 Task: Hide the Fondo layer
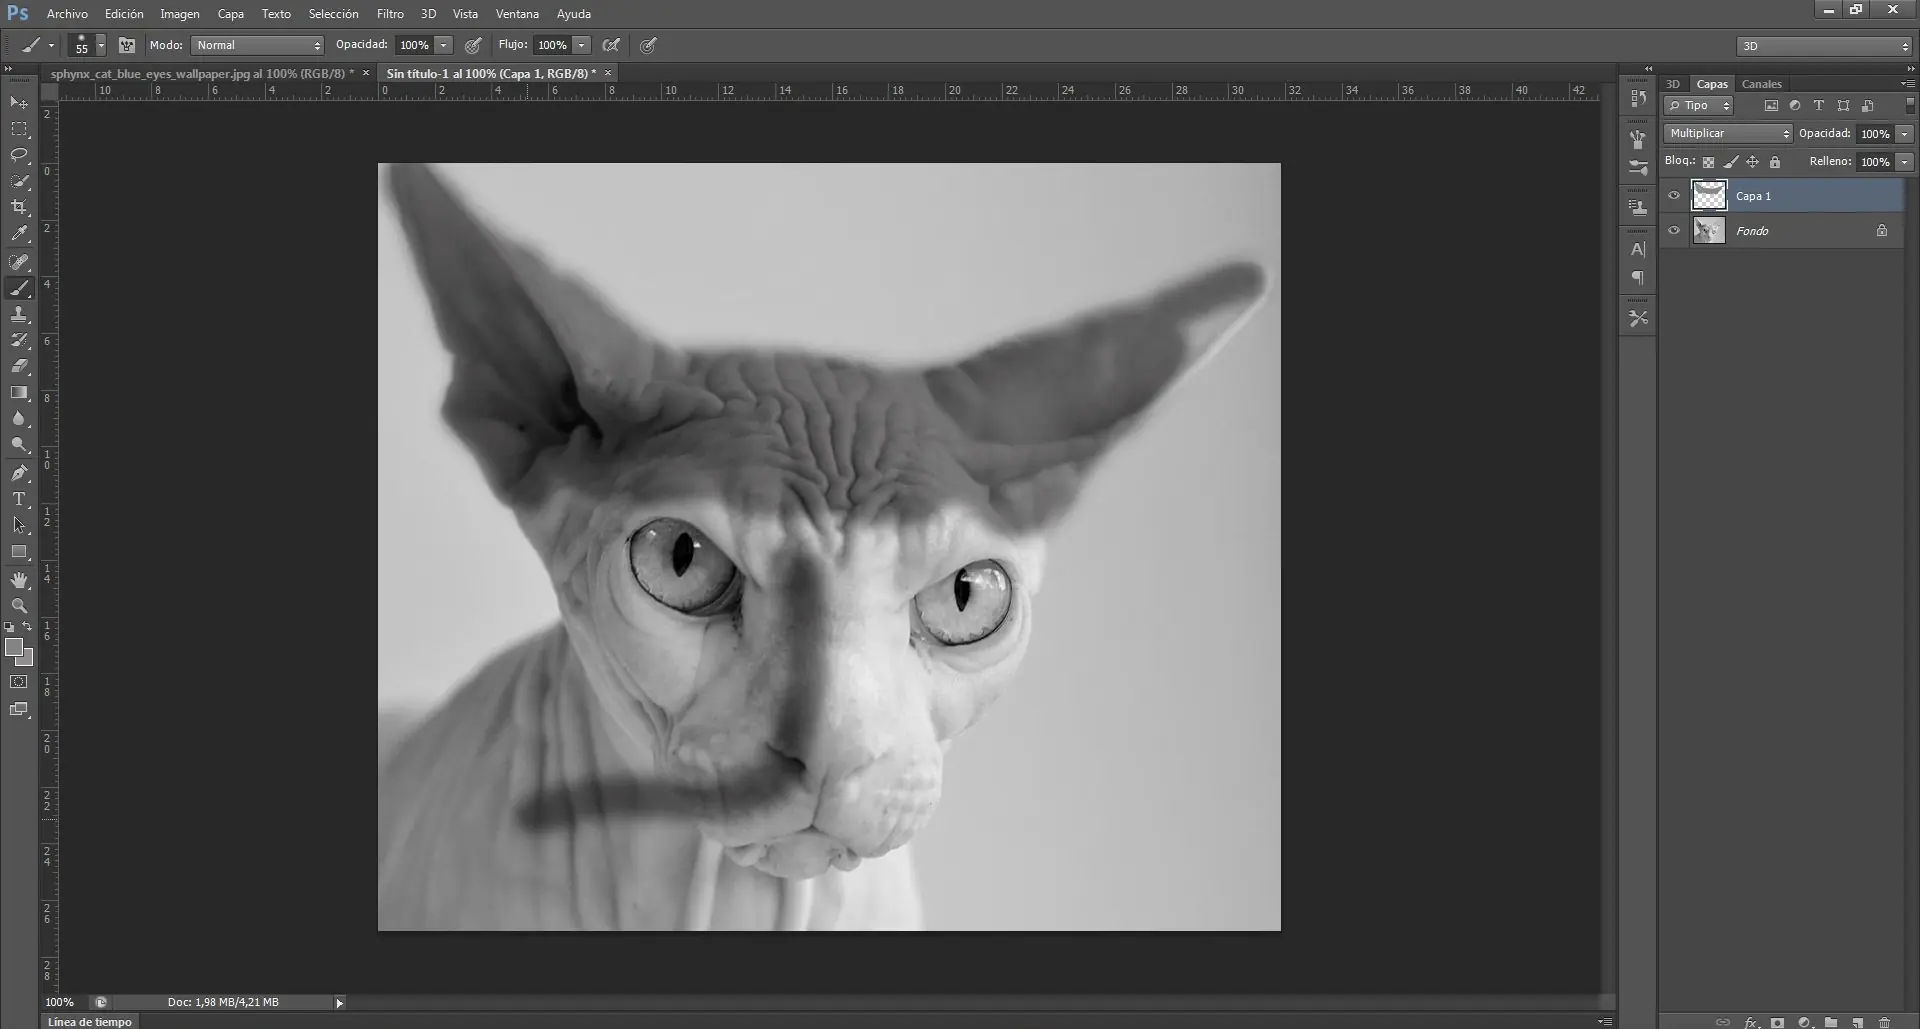click(1674, 230)
